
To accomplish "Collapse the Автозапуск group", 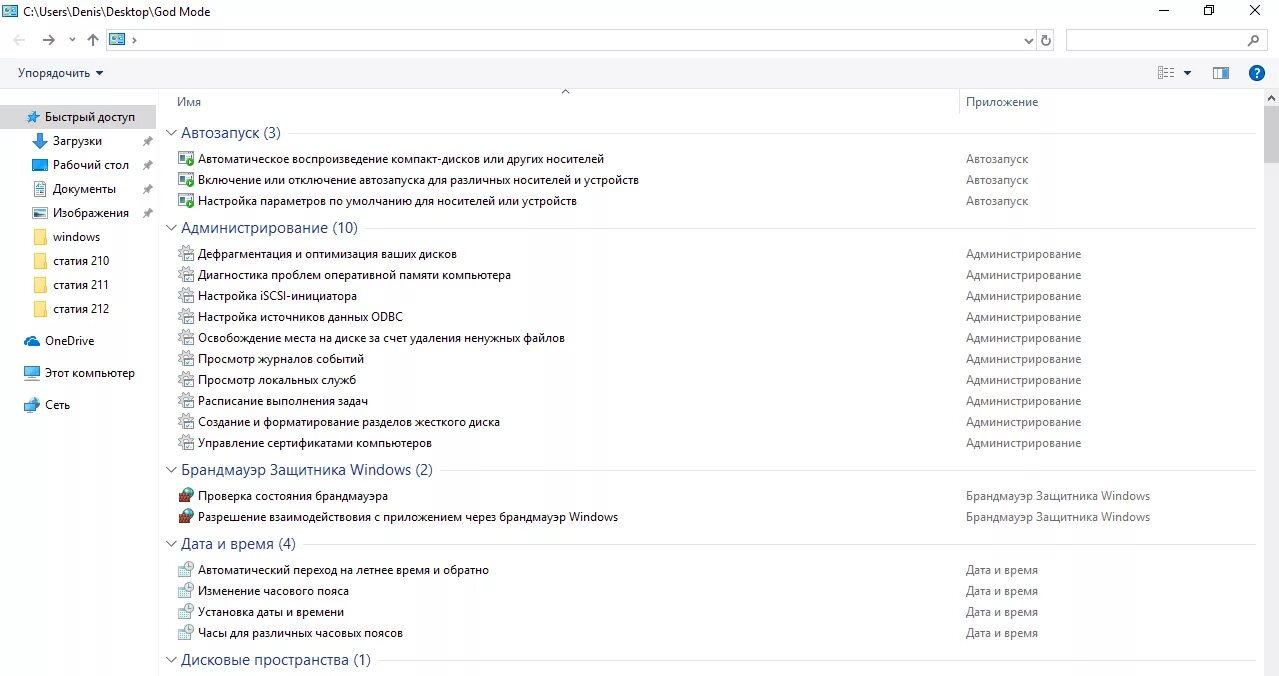I will point(171,133).
